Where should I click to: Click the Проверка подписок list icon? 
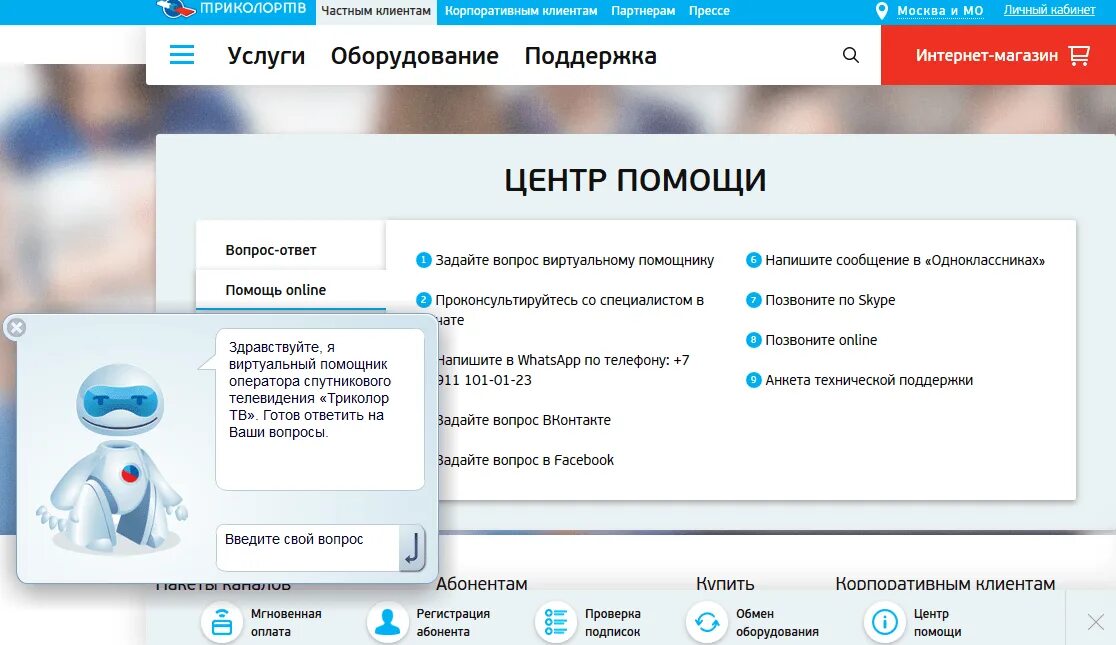click(555, 622)
